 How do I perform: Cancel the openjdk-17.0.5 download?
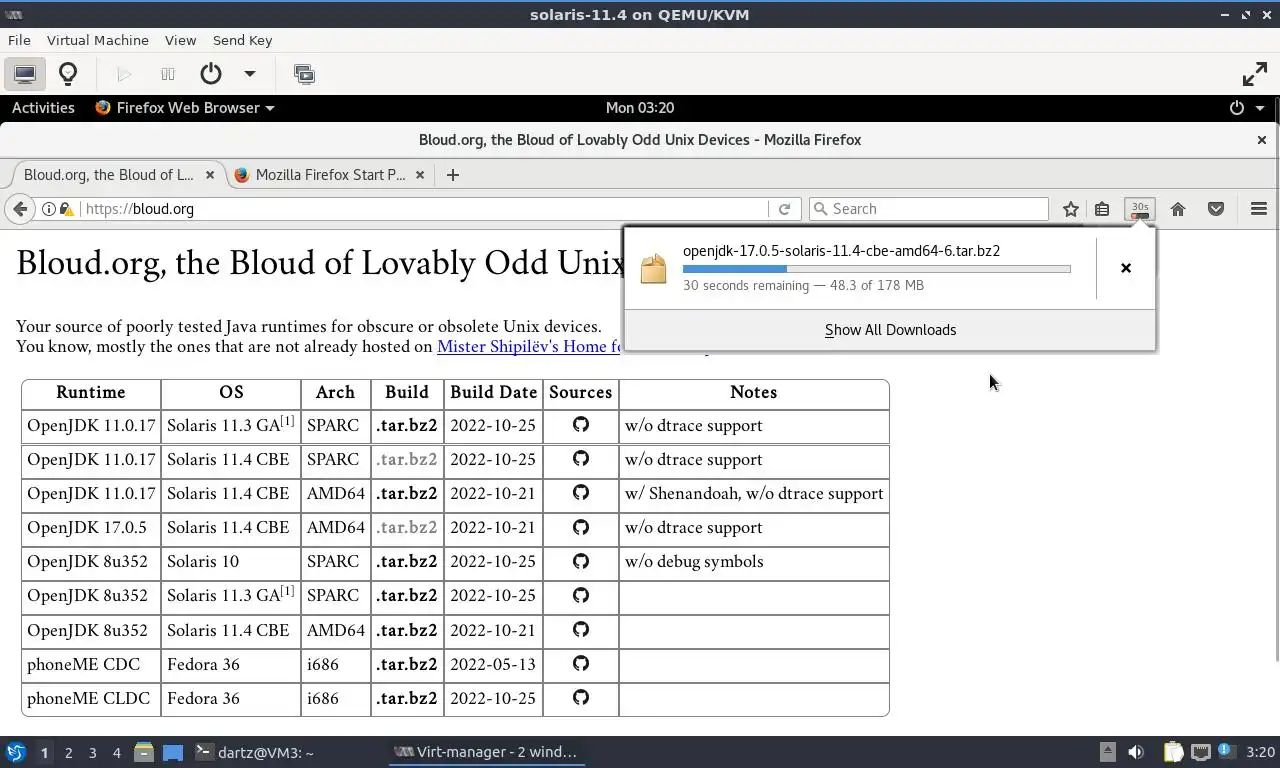(1126, 268)
